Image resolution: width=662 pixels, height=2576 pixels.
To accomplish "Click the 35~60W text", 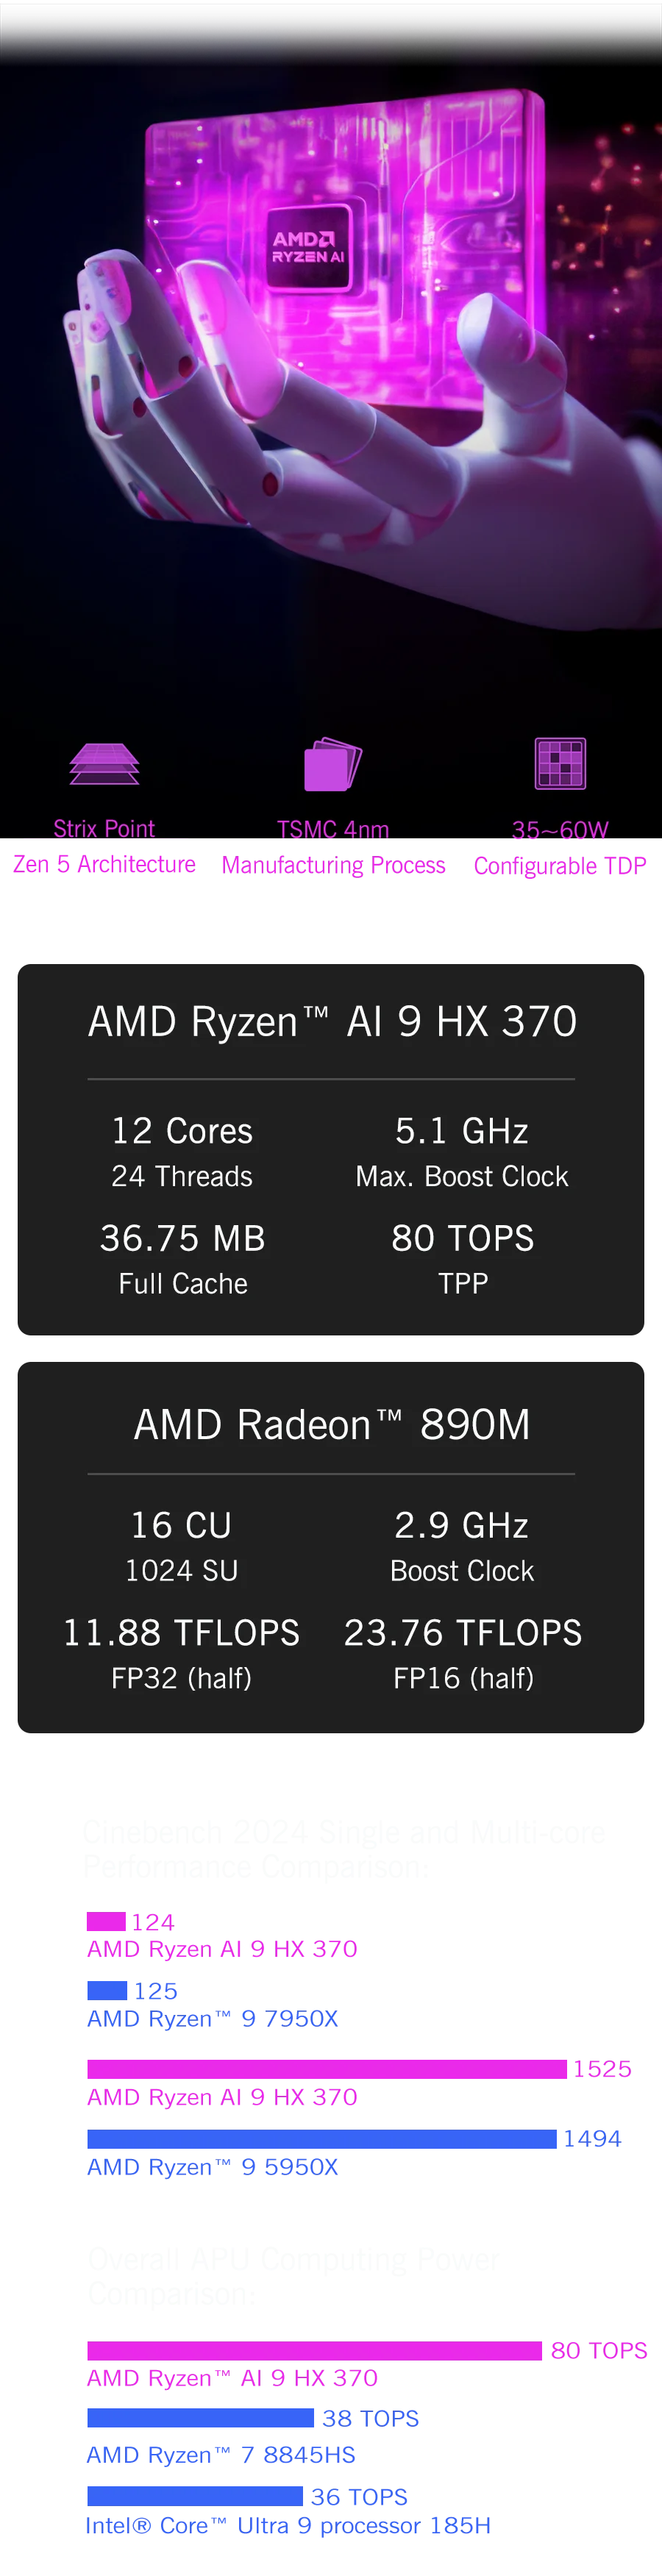I will click(560, 830).
